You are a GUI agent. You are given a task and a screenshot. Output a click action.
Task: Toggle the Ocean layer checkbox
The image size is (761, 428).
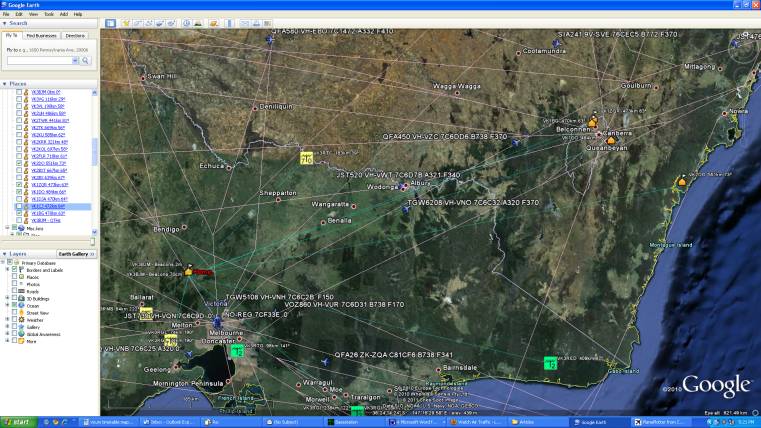pos(15,305)
